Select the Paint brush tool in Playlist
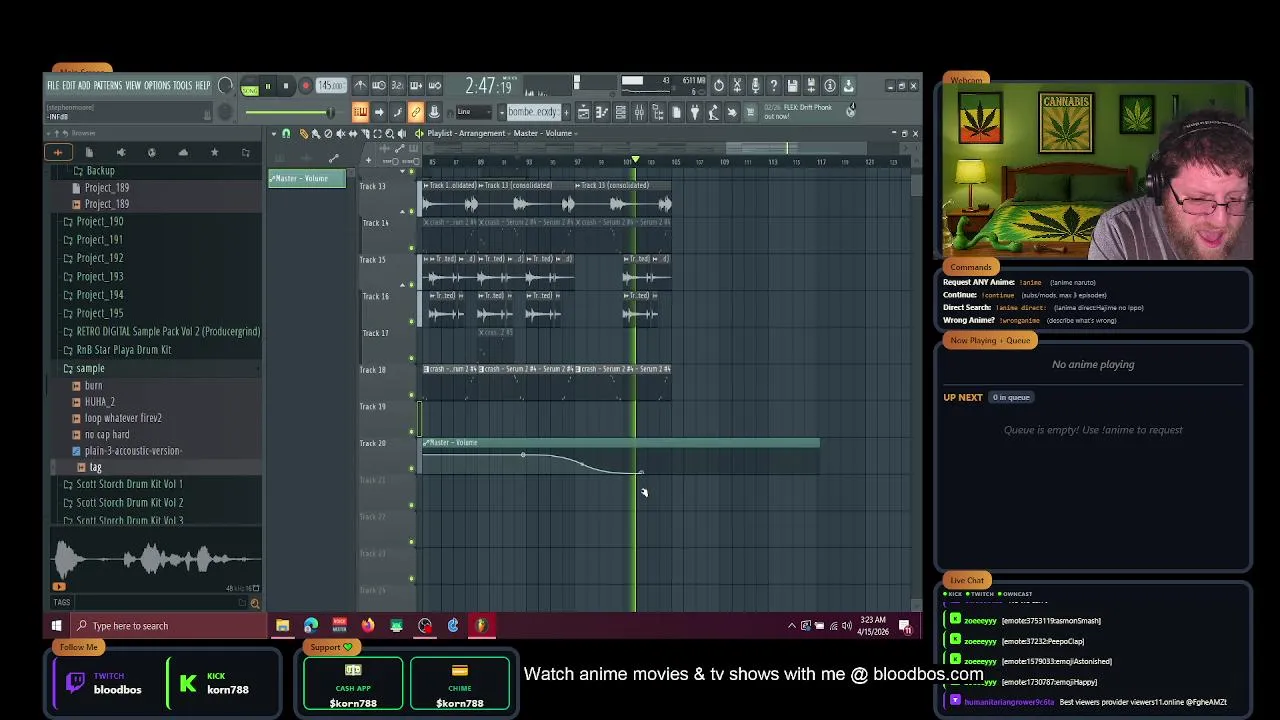This screenshot has width=1280, height=720. coord(316,134)
